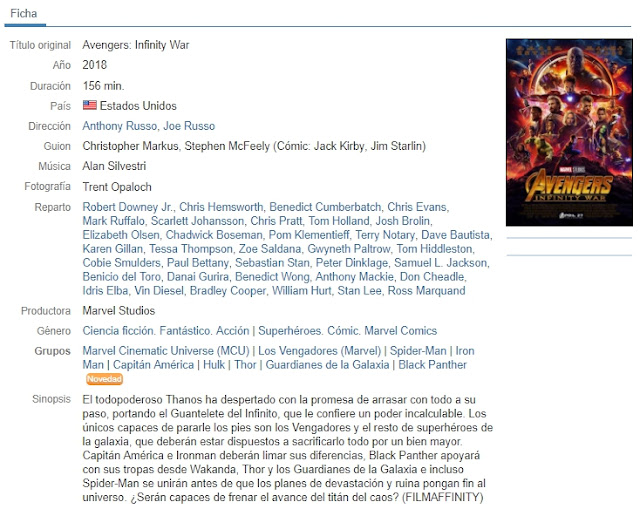Screen dimensions: 640x509
Task: Open Chris Hemsworth actor page
Action: (221, 207)
